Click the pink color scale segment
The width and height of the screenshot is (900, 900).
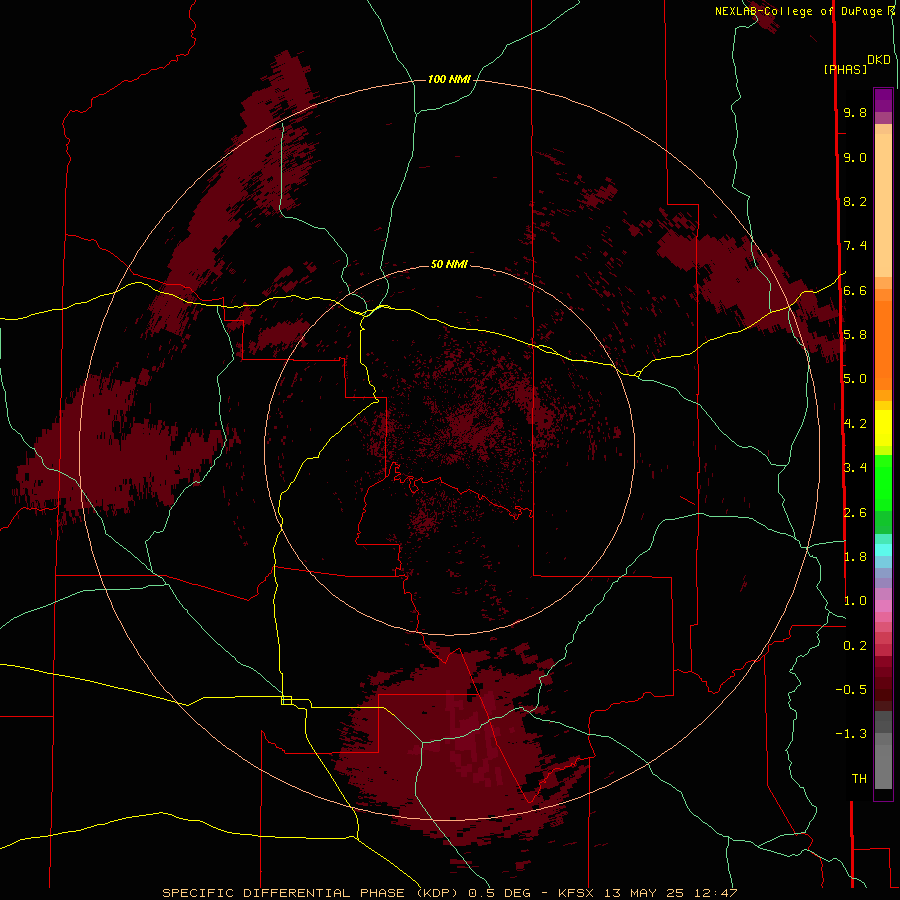tap(883, 606)
